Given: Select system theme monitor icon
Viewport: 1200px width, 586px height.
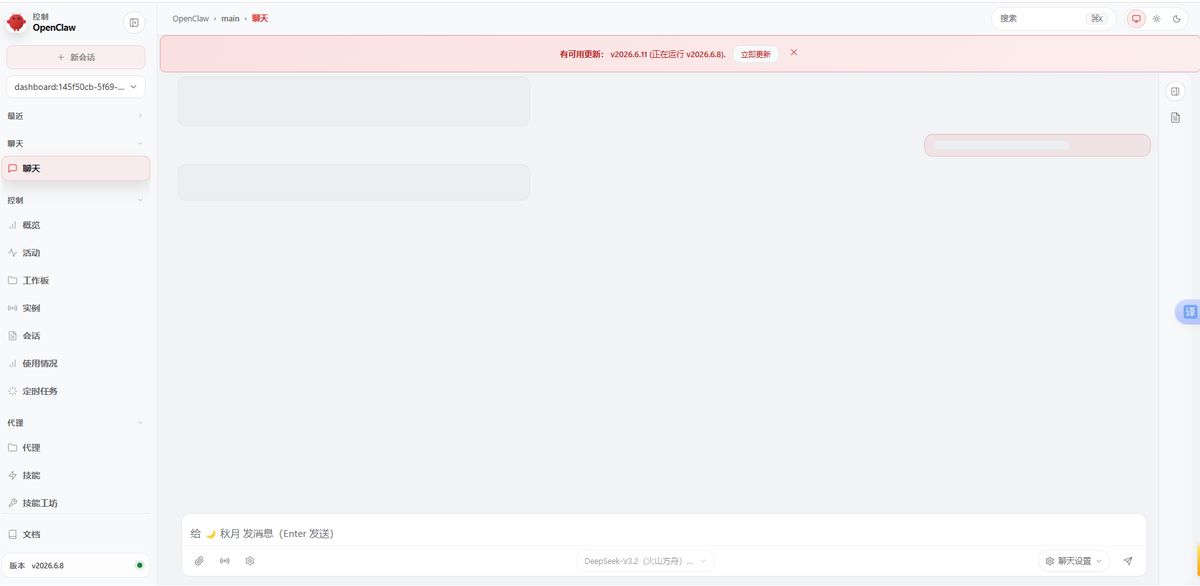Looking at the screenshot, I should pyautogui.click(x=1136, y=18).
